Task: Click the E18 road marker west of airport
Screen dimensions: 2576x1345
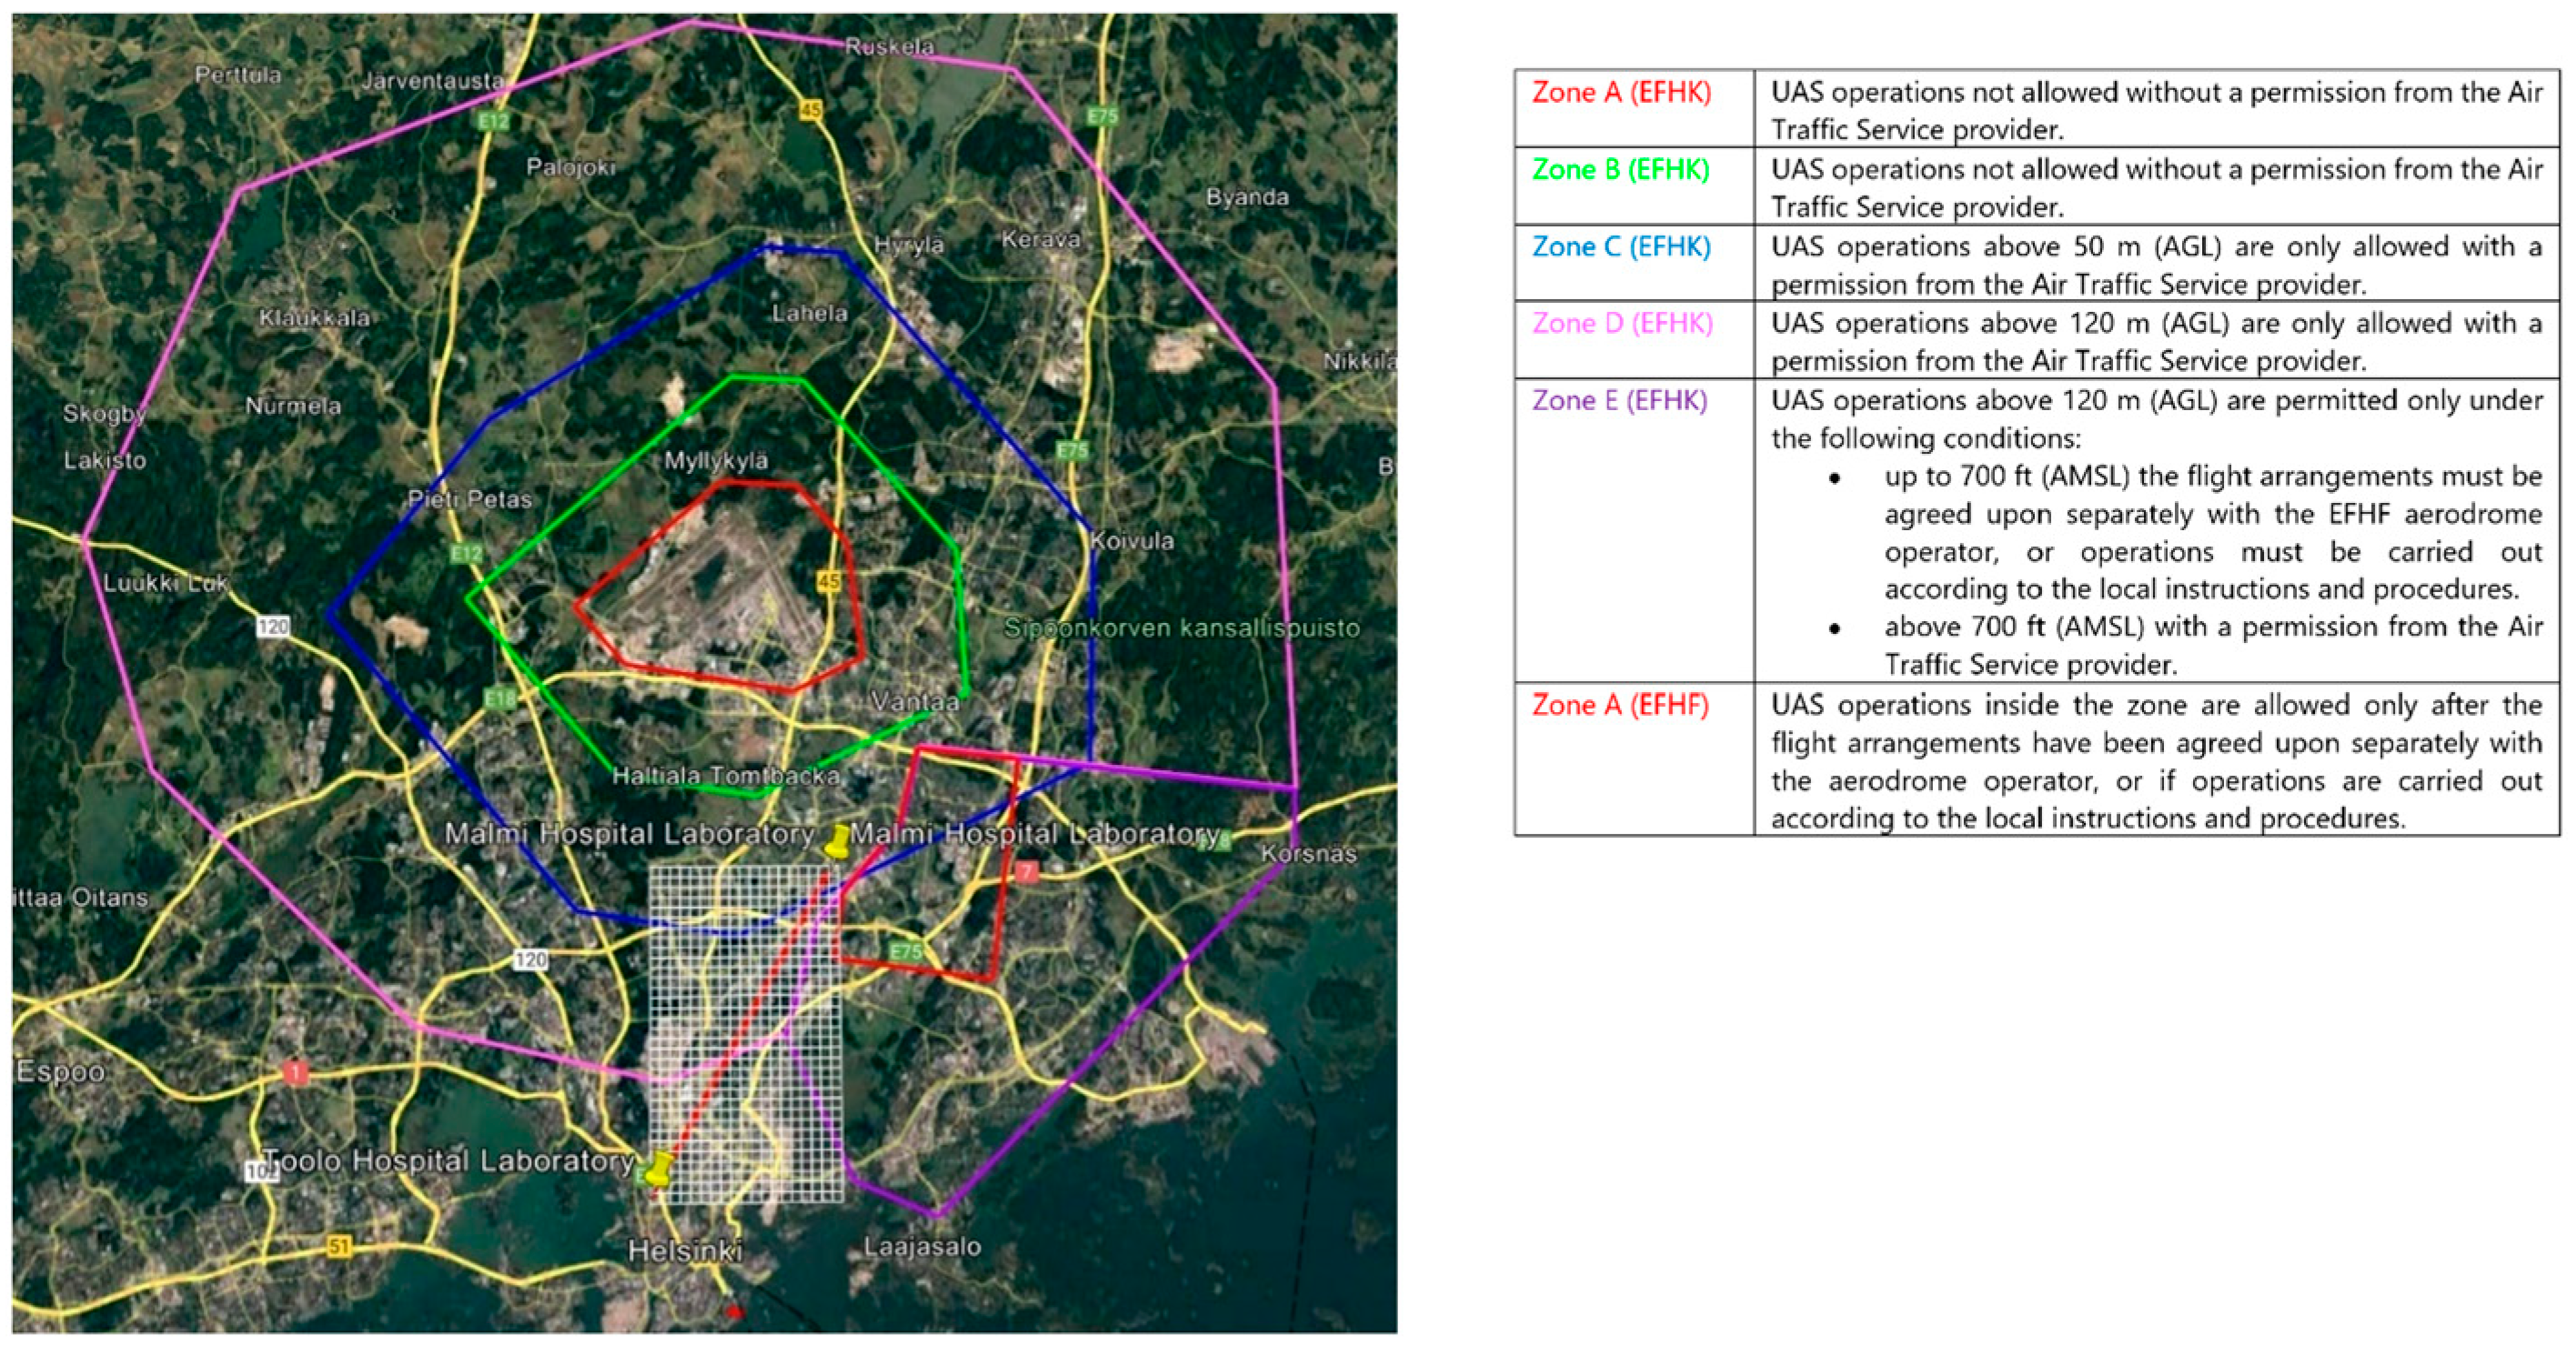Action: coord(499,698)
